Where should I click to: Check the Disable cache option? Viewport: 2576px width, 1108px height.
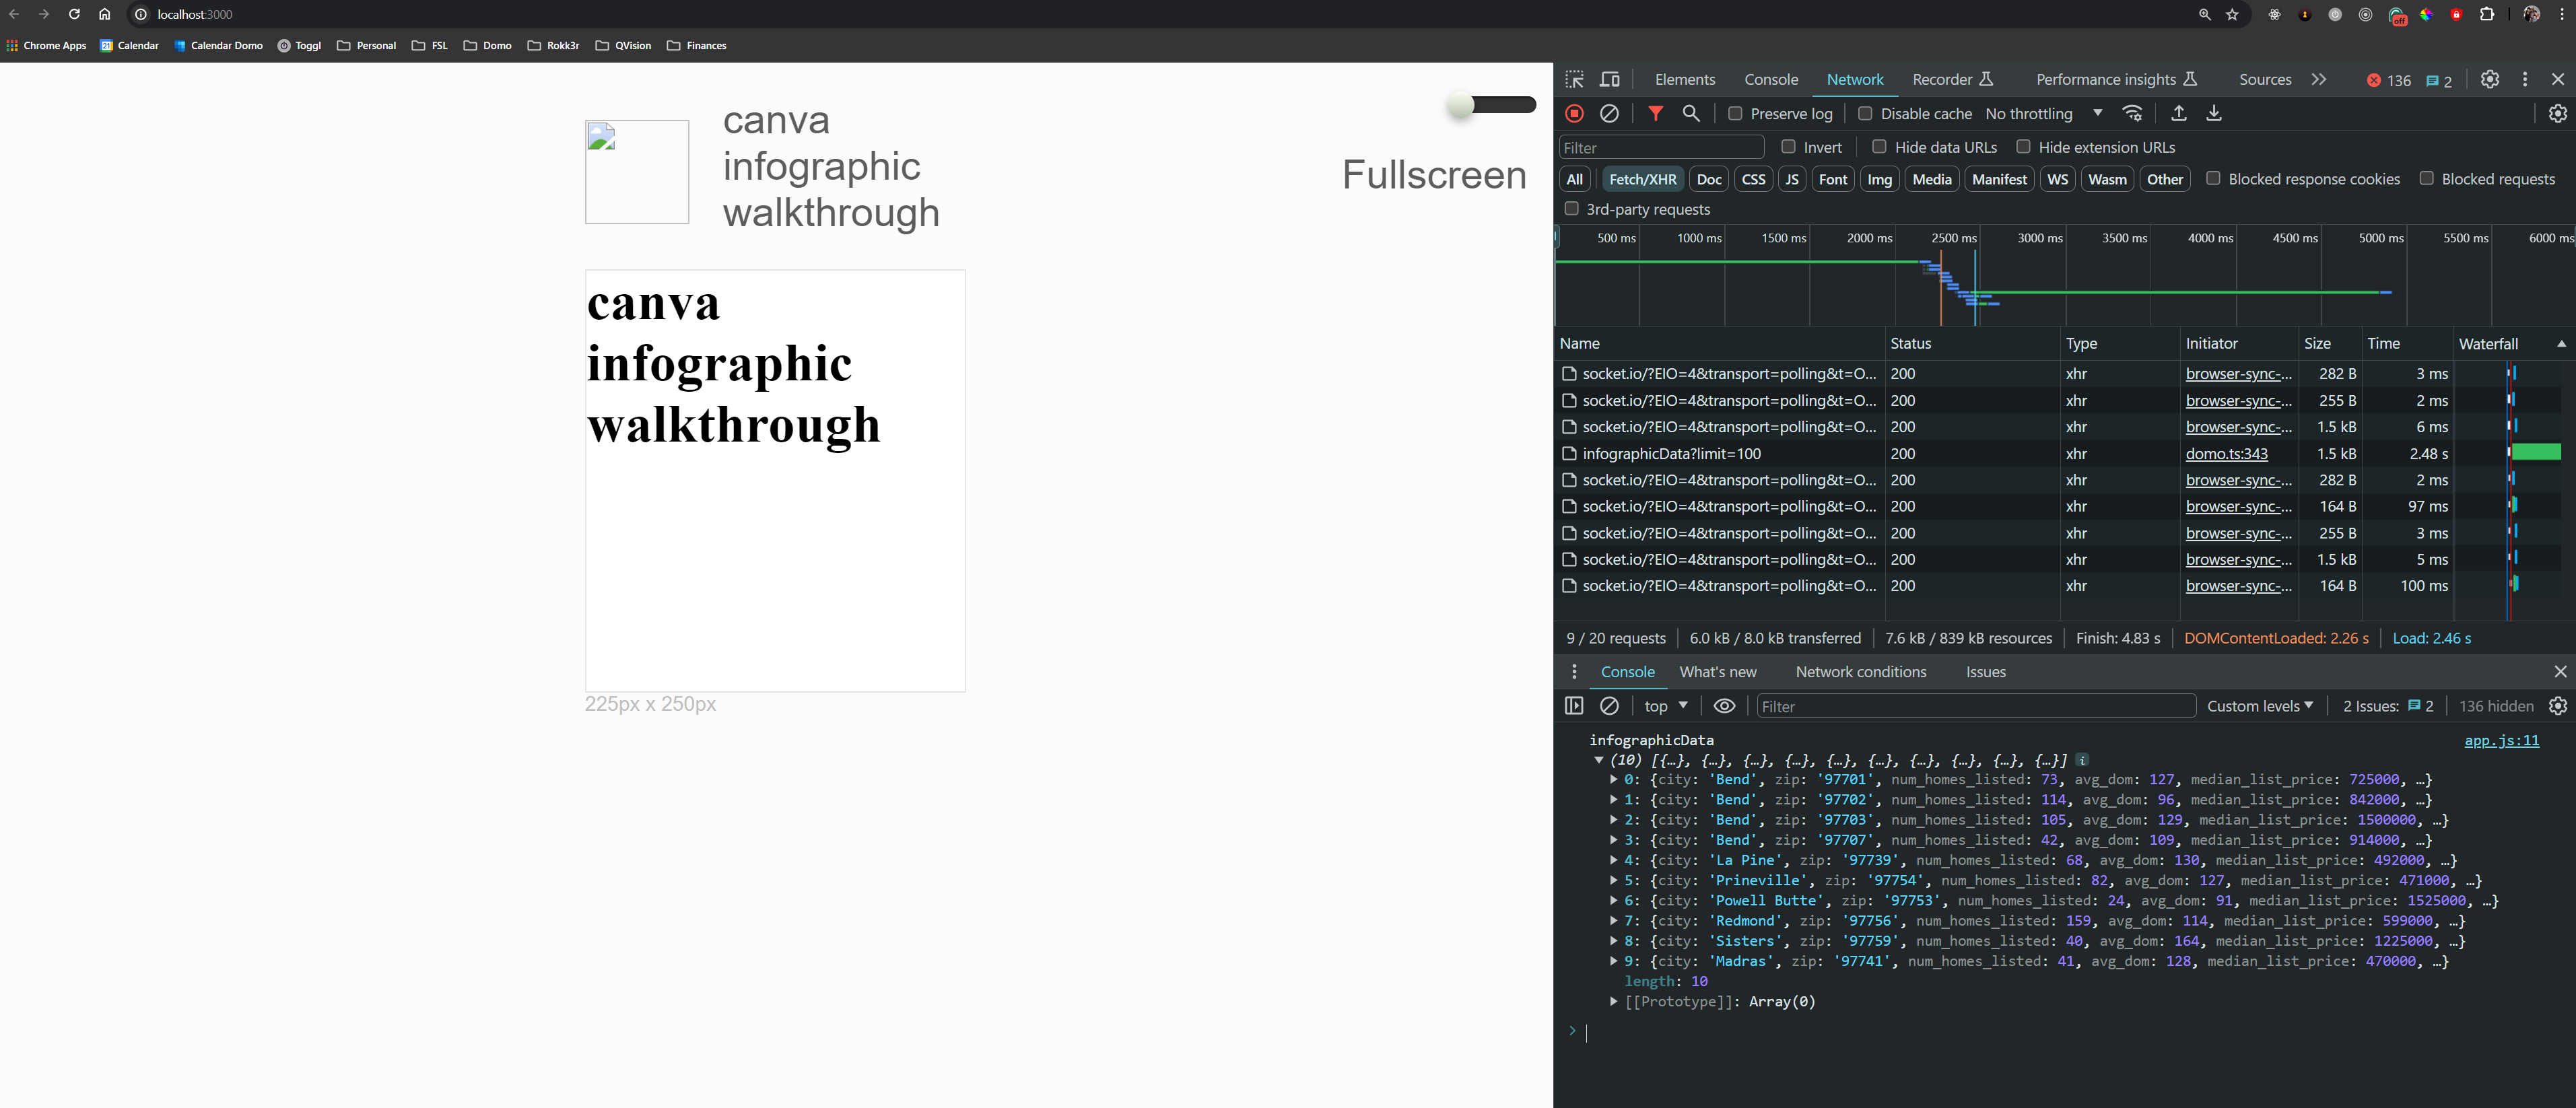1865,114
